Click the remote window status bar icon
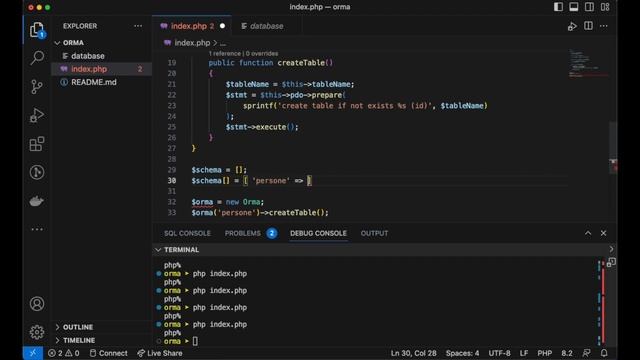 pos(33,353)
